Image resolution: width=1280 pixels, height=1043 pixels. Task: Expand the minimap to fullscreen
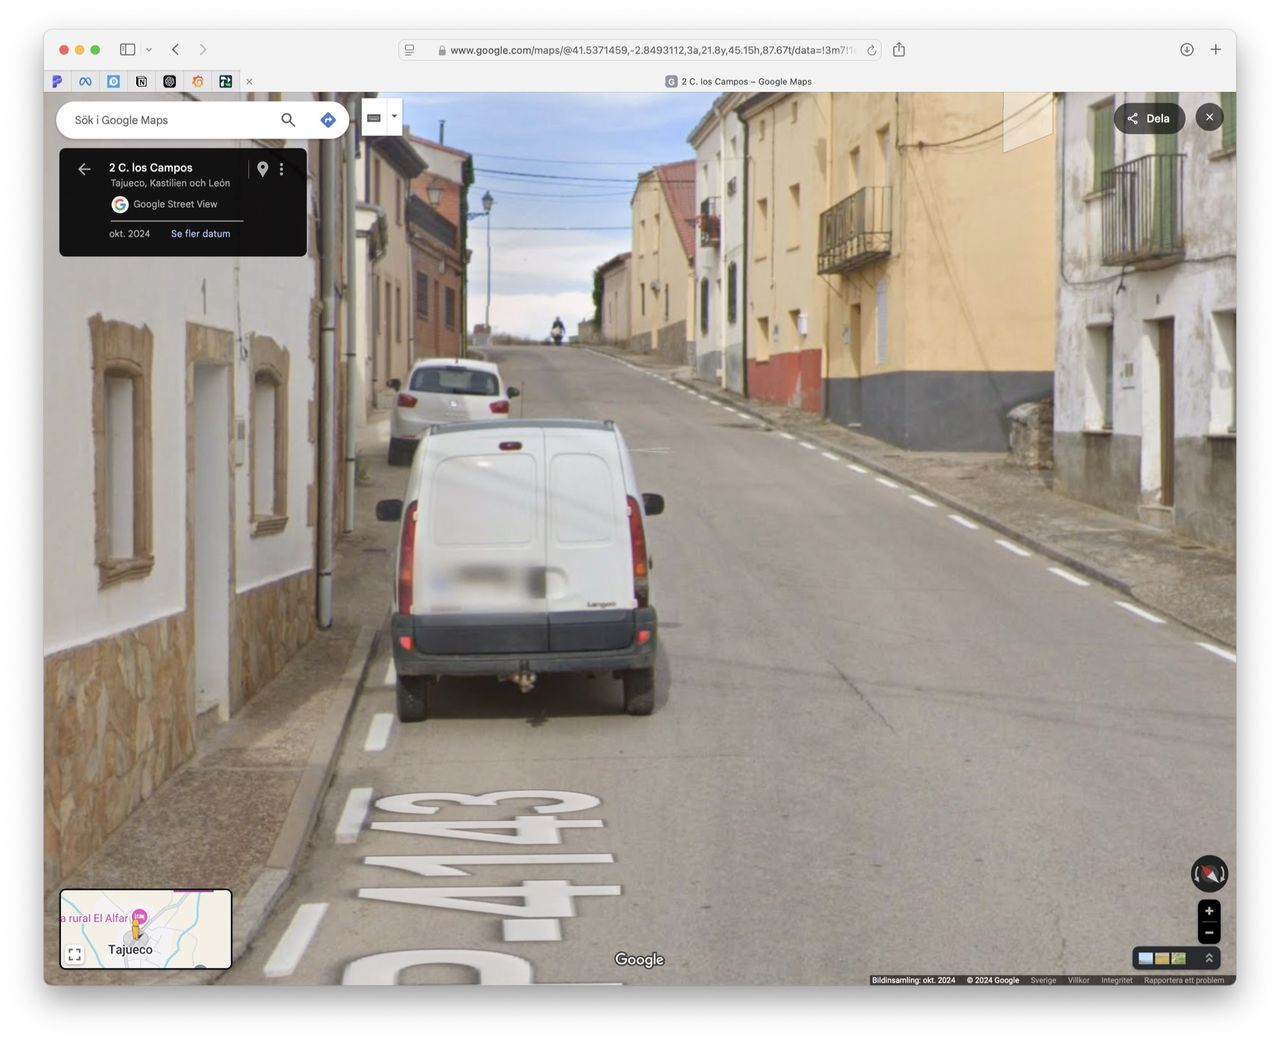pyautogui.click(x=75, y=955)
